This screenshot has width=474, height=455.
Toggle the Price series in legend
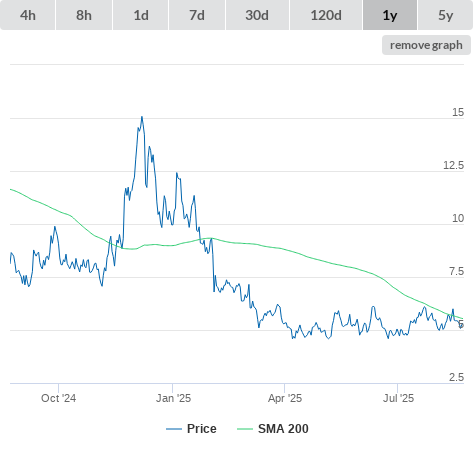click(202, 429)
